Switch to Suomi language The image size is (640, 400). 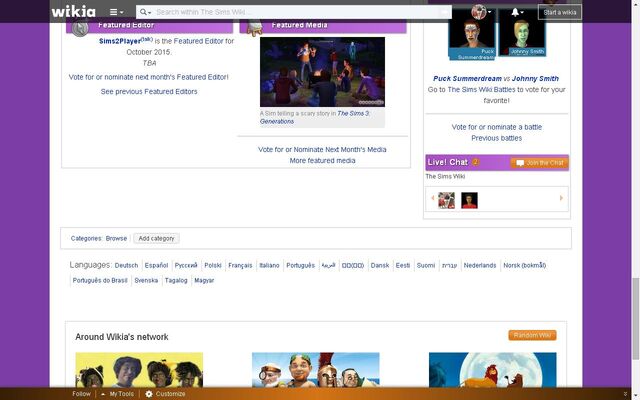tap(426, 265)
